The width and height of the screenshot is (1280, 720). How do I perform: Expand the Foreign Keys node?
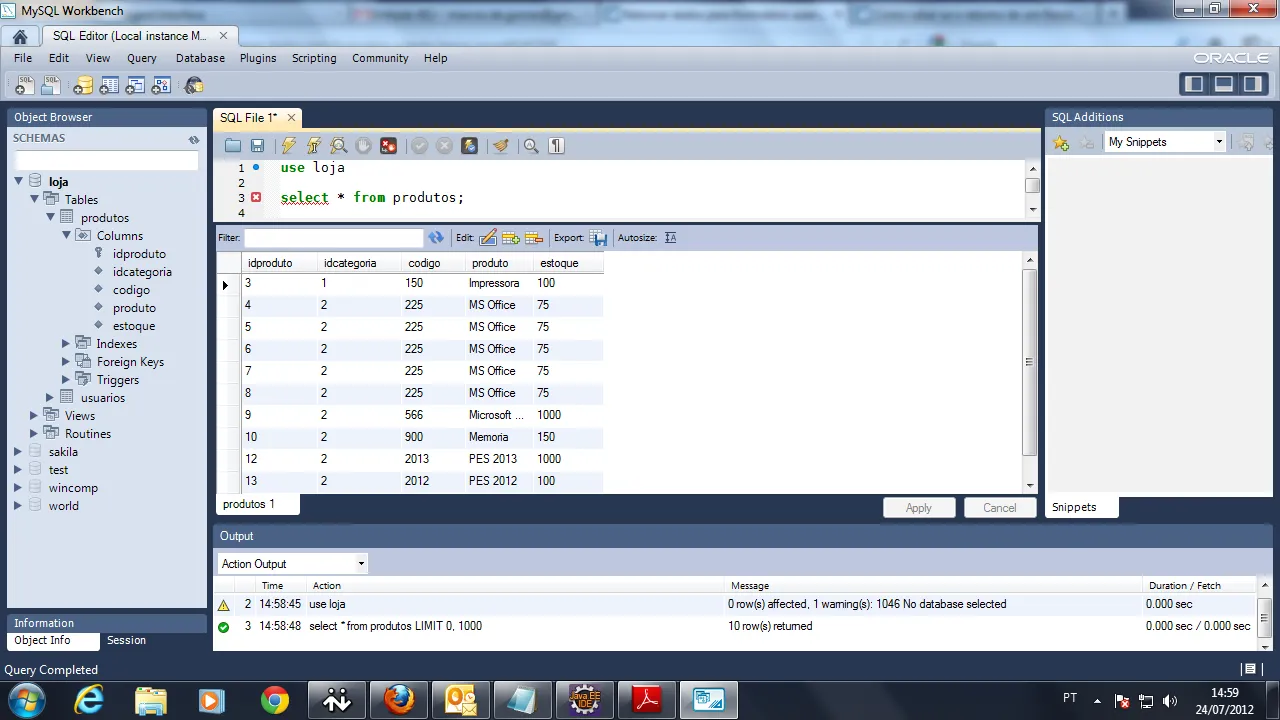(66, 362)
